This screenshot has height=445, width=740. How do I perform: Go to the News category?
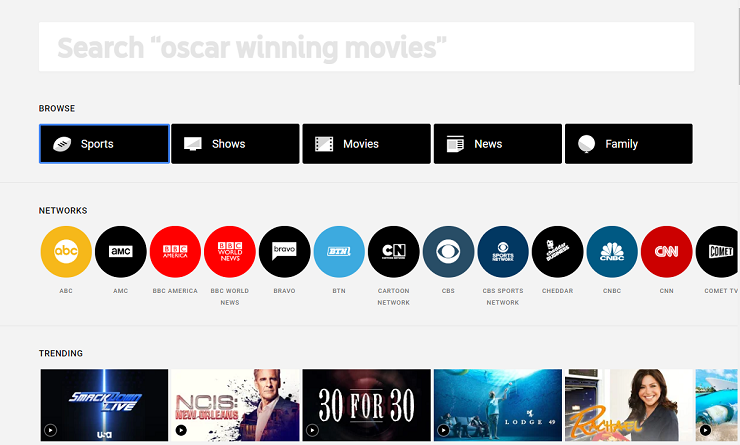[497, 144]
